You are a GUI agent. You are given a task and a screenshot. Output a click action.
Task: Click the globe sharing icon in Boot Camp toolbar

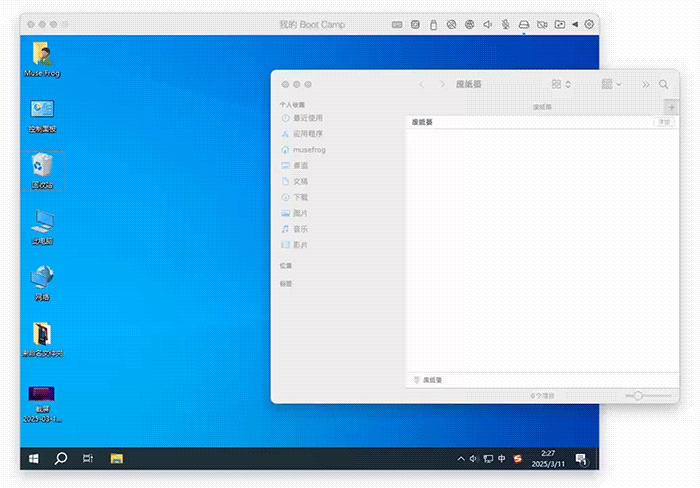click(469, 25)
